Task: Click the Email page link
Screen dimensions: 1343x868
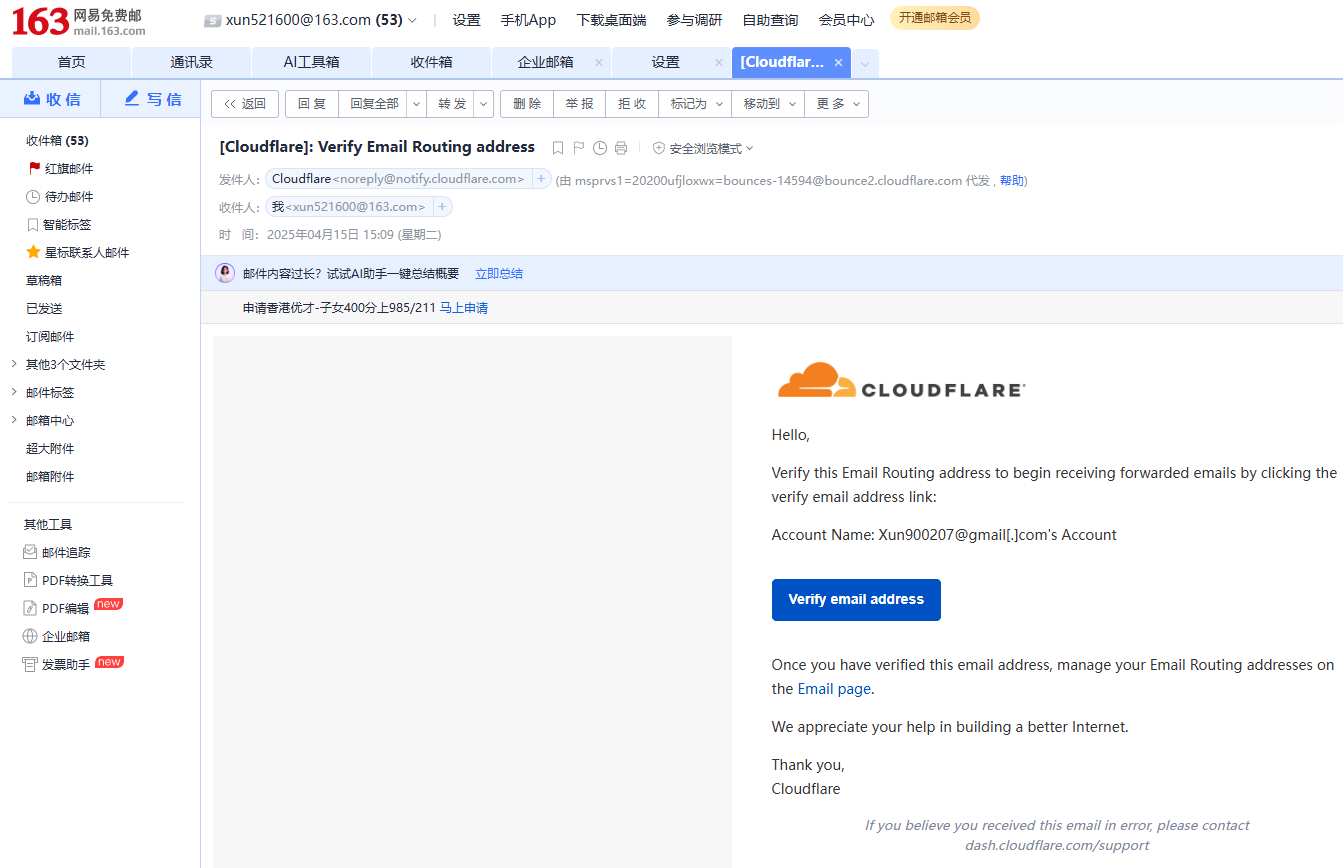Action: [834, 689]
